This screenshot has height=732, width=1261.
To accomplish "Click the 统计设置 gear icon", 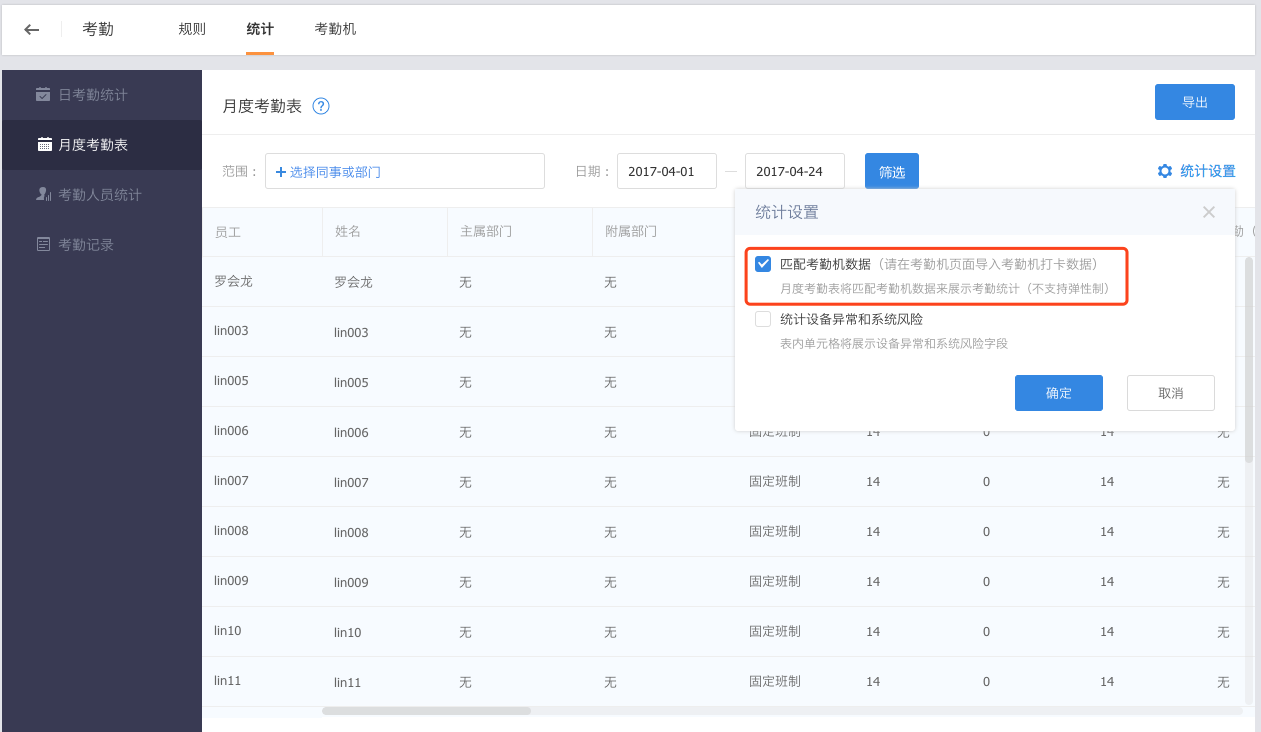I will 1164,171.
